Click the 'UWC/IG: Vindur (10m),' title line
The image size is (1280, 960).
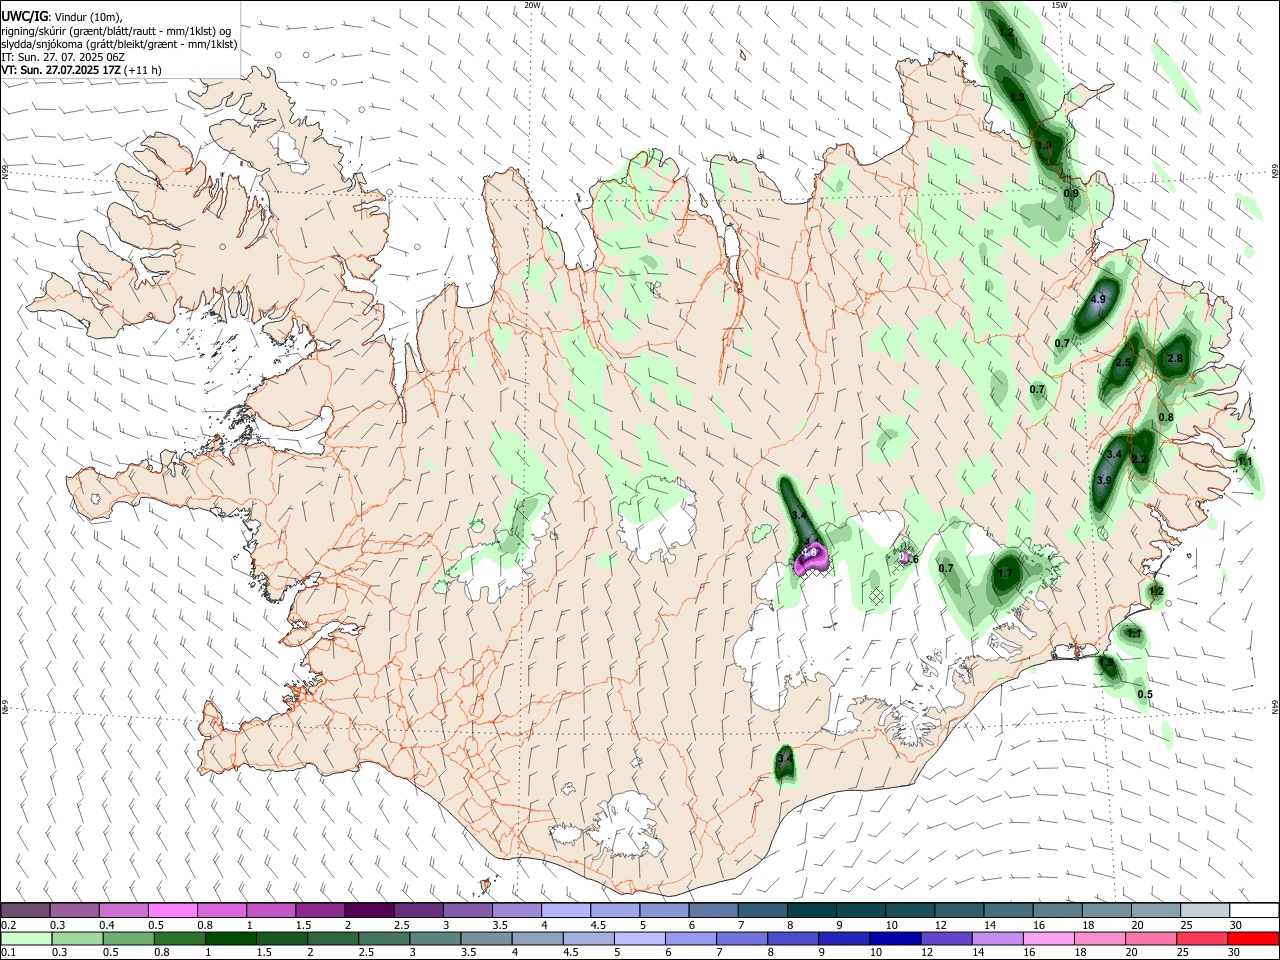[x=61, y=16]
